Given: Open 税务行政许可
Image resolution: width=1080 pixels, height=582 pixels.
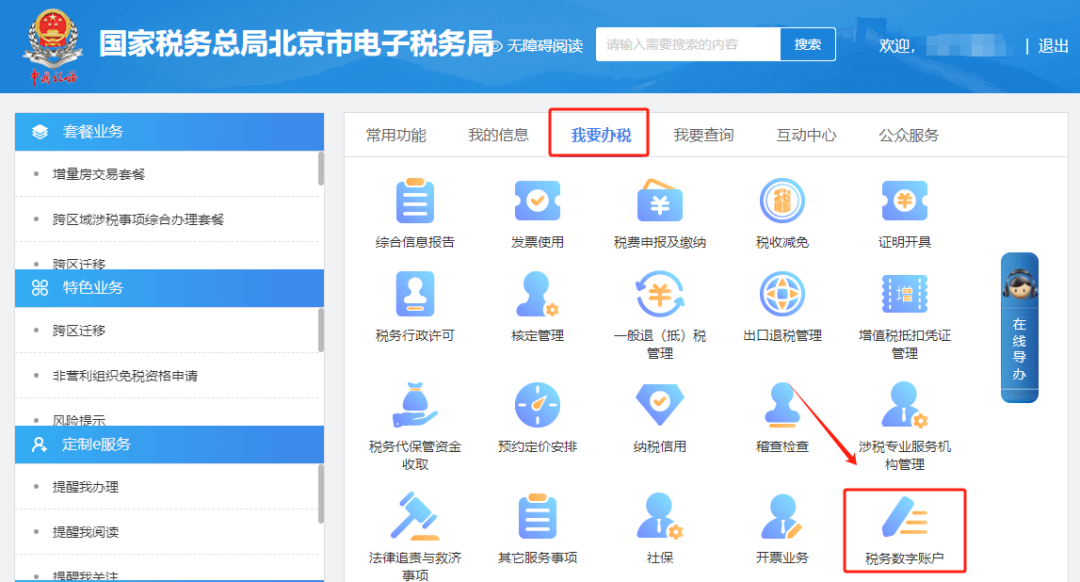Looking at the screenshot, I should (415, 293).
